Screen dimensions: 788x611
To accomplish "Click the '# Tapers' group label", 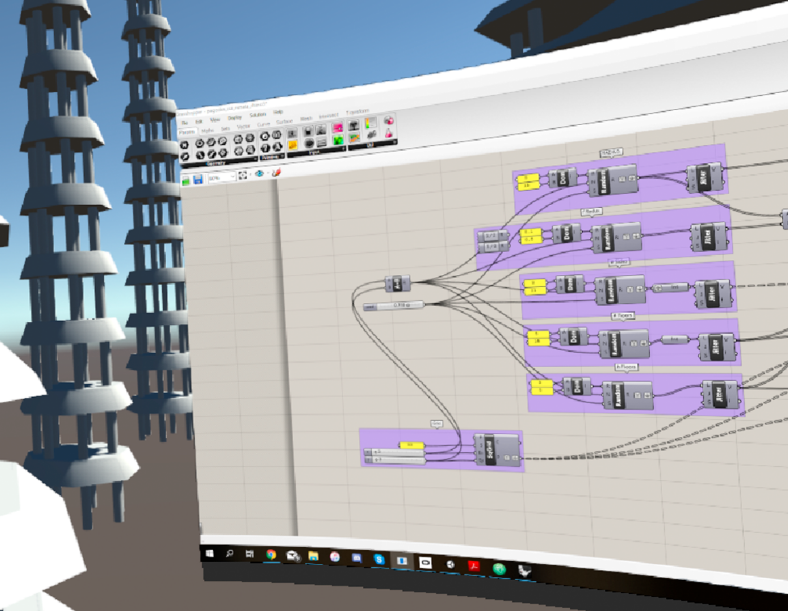I will tap(623, 316).
